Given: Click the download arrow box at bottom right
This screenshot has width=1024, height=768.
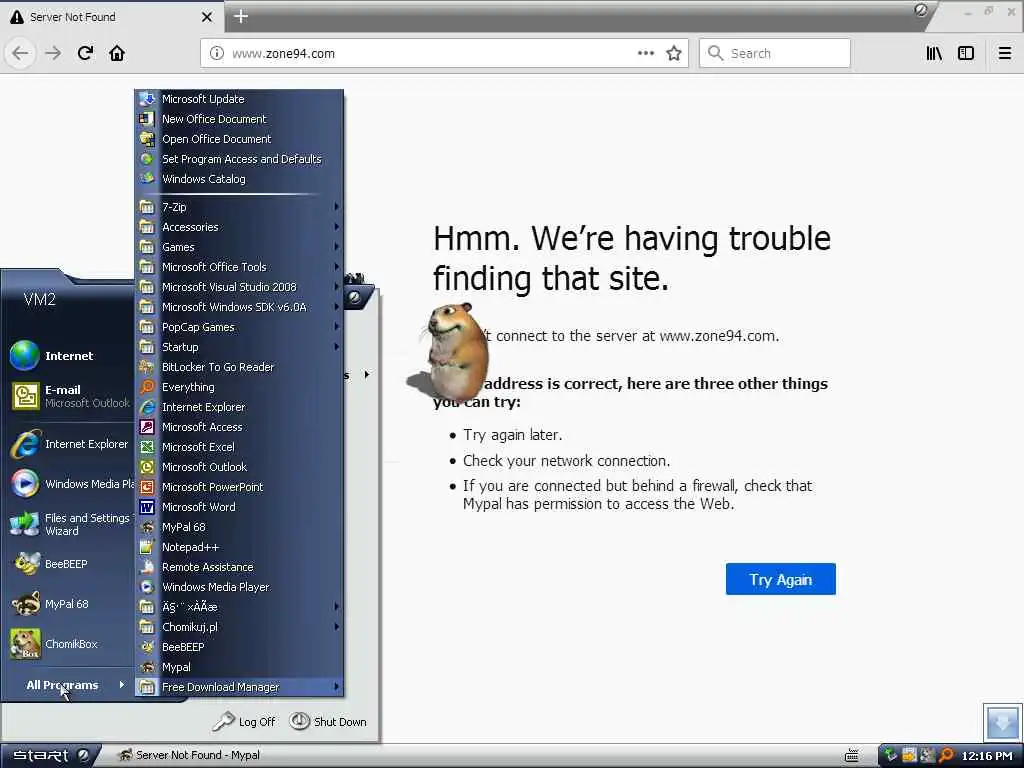Looking at the screenshot, I should 1002,722.
